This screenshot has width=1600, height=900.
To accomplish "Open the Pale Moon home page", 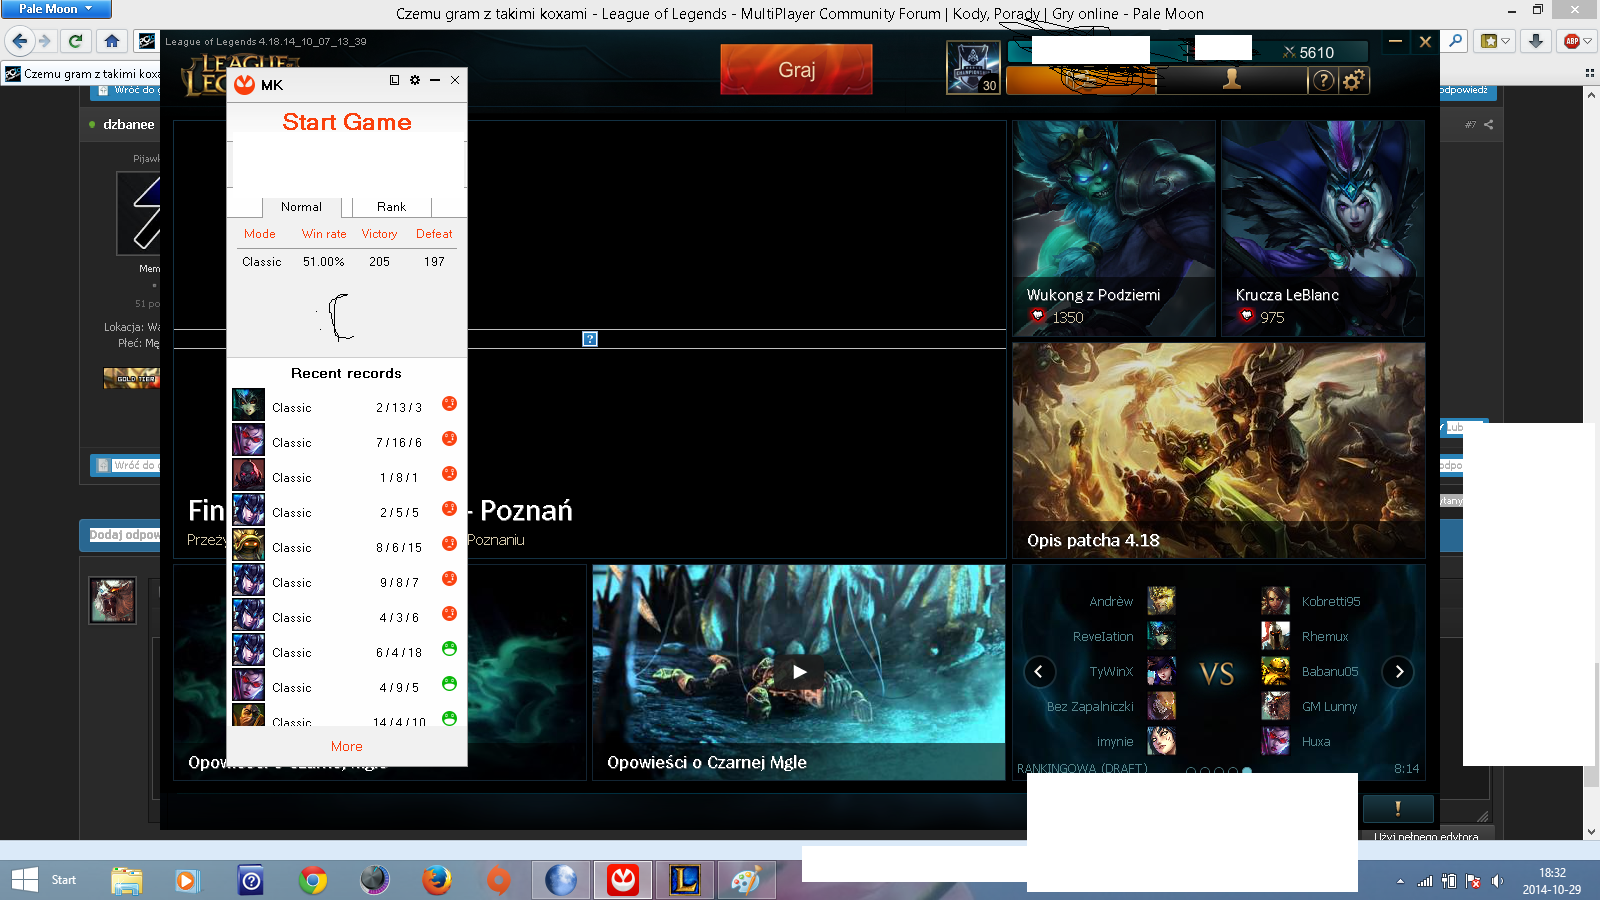I will point(112,41).
